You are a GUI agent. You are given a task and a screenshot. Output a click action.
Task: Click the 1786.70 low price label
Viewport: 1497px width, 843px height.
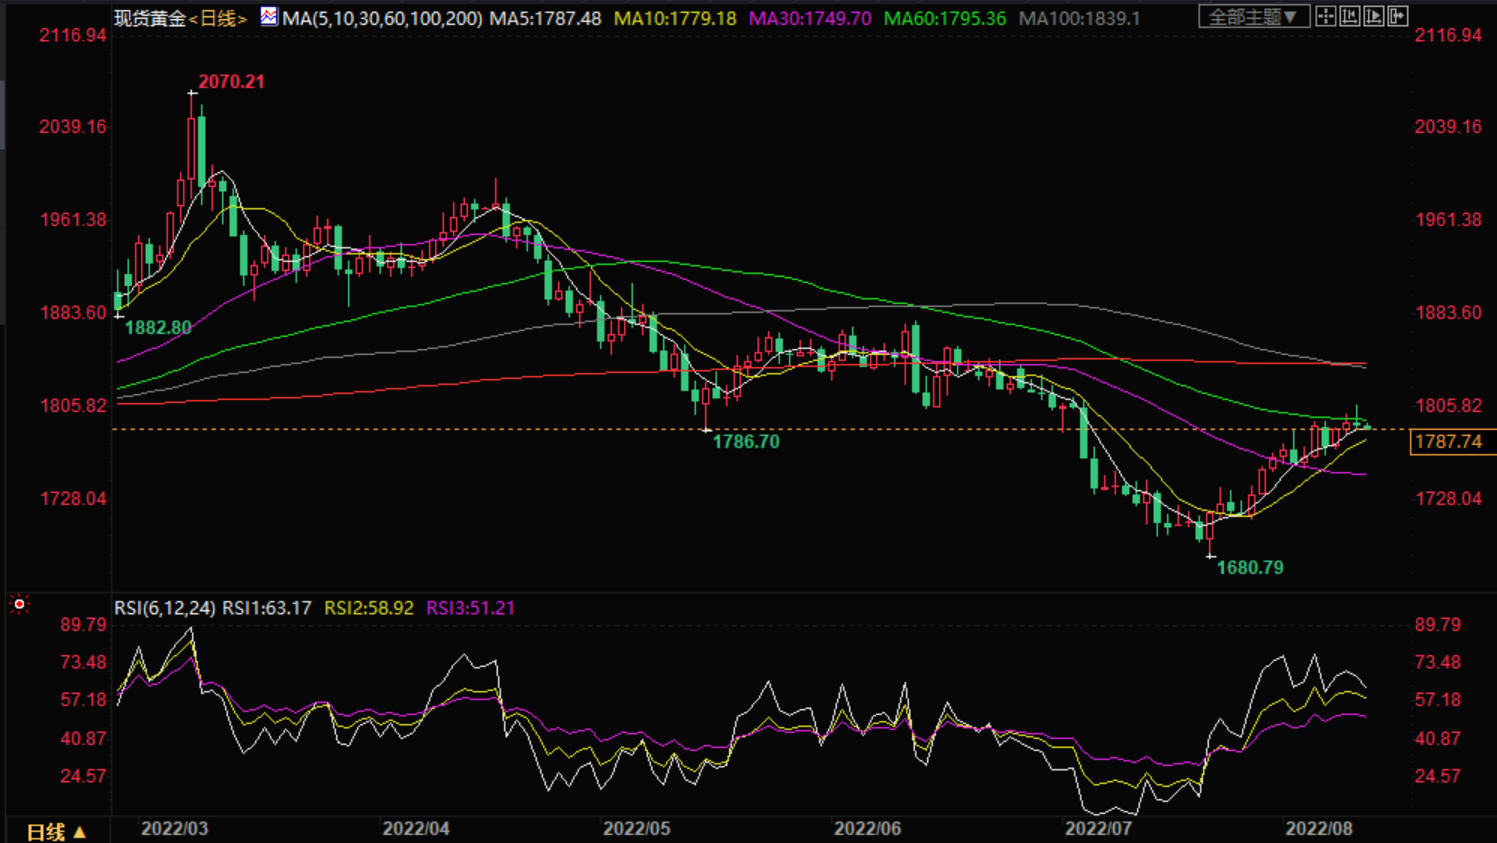(745, 441)
